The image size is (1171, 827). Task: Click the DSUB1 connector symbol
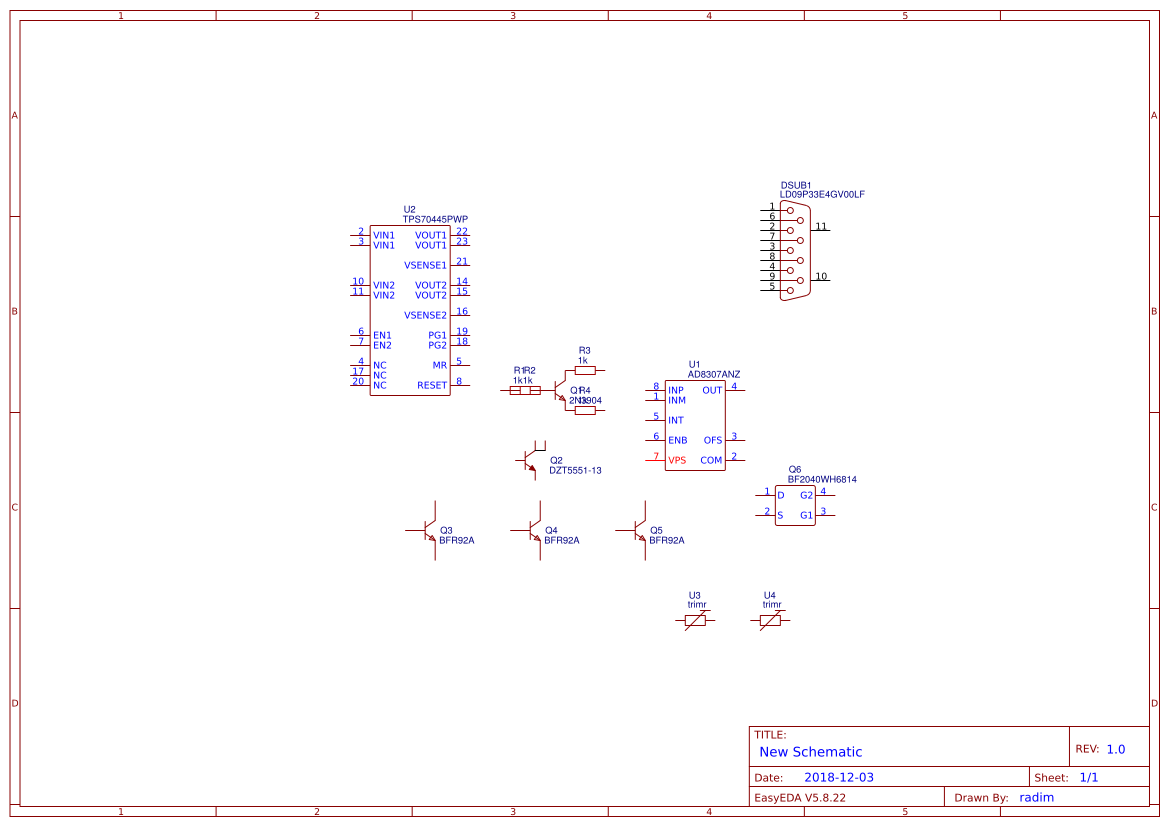pyautogui.click(x=795, y=250)
